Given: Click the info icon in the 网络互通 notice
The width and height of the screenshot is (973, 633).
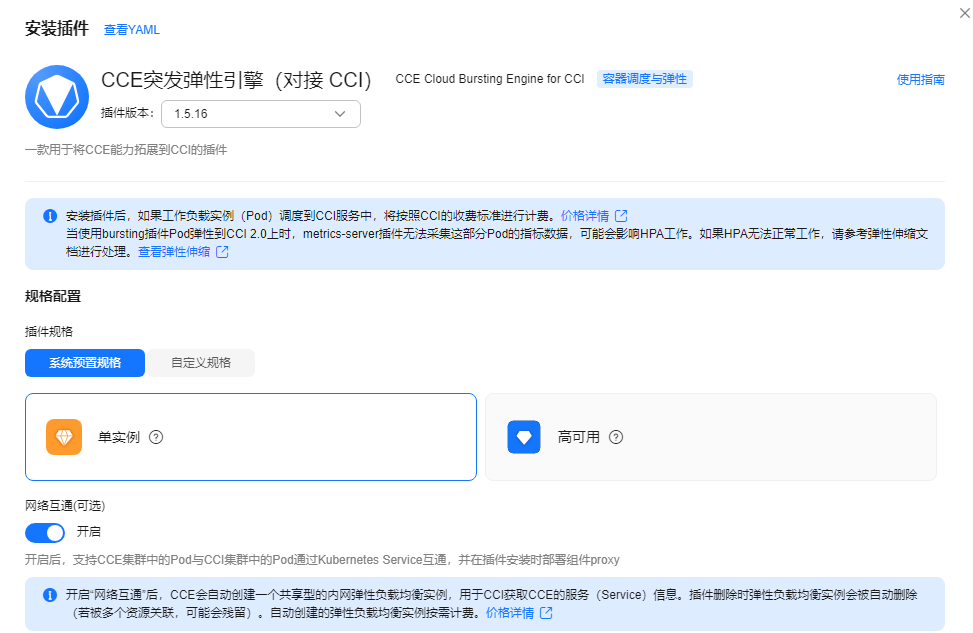Looking at the screenshot, I should [50, 595].
